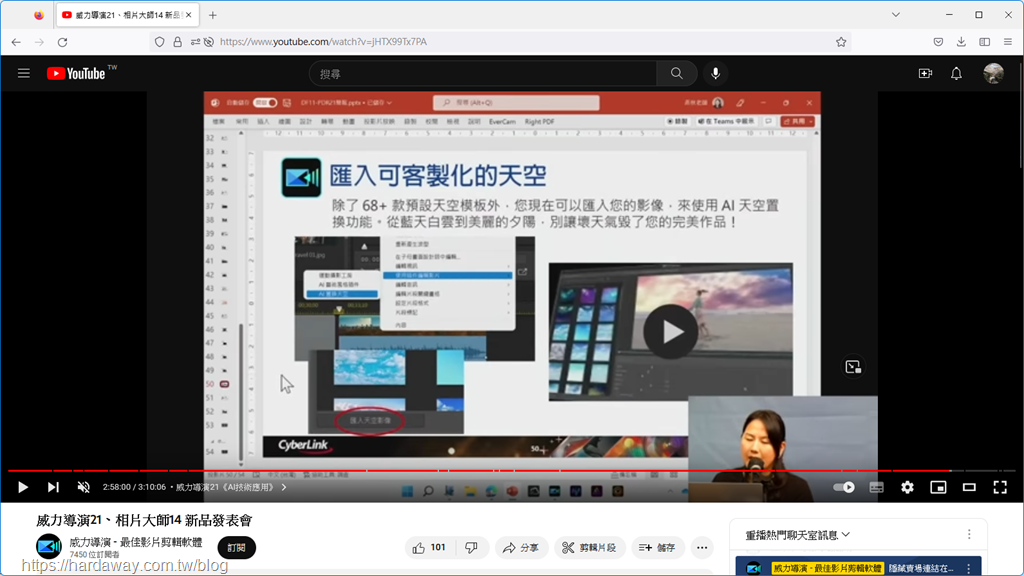Image resolution: width=1024 pixels, height=576 pixels.
Task: Open more actions under the video
Action: (702, 547)
